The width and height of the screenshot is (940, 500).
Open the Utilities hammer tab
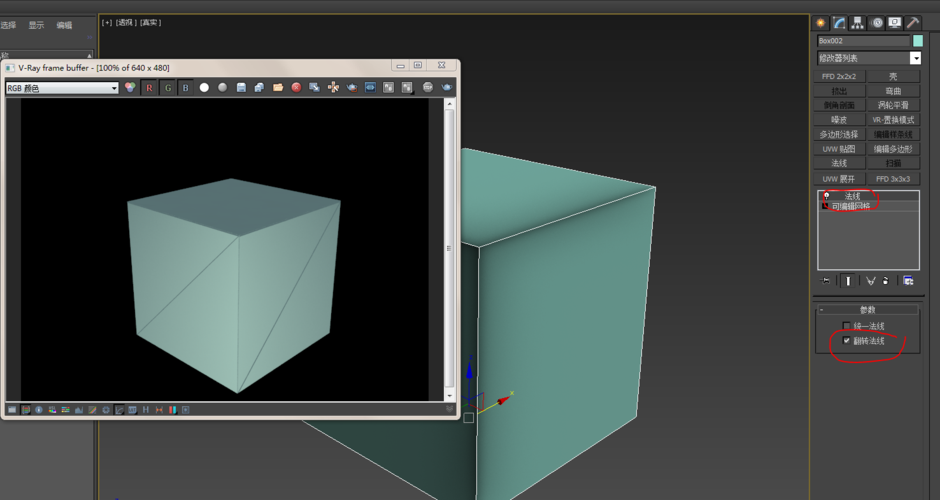point(913,23)
